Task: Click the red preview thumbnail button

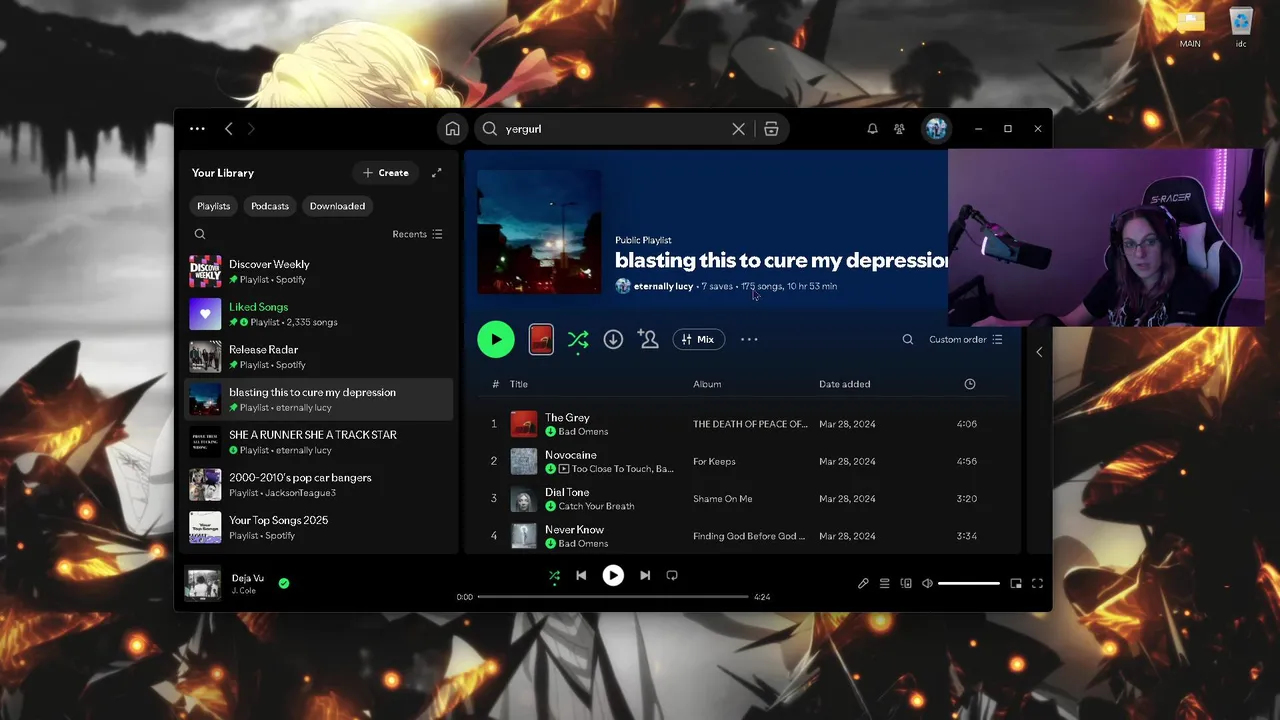Action: [x=541, y=339]
